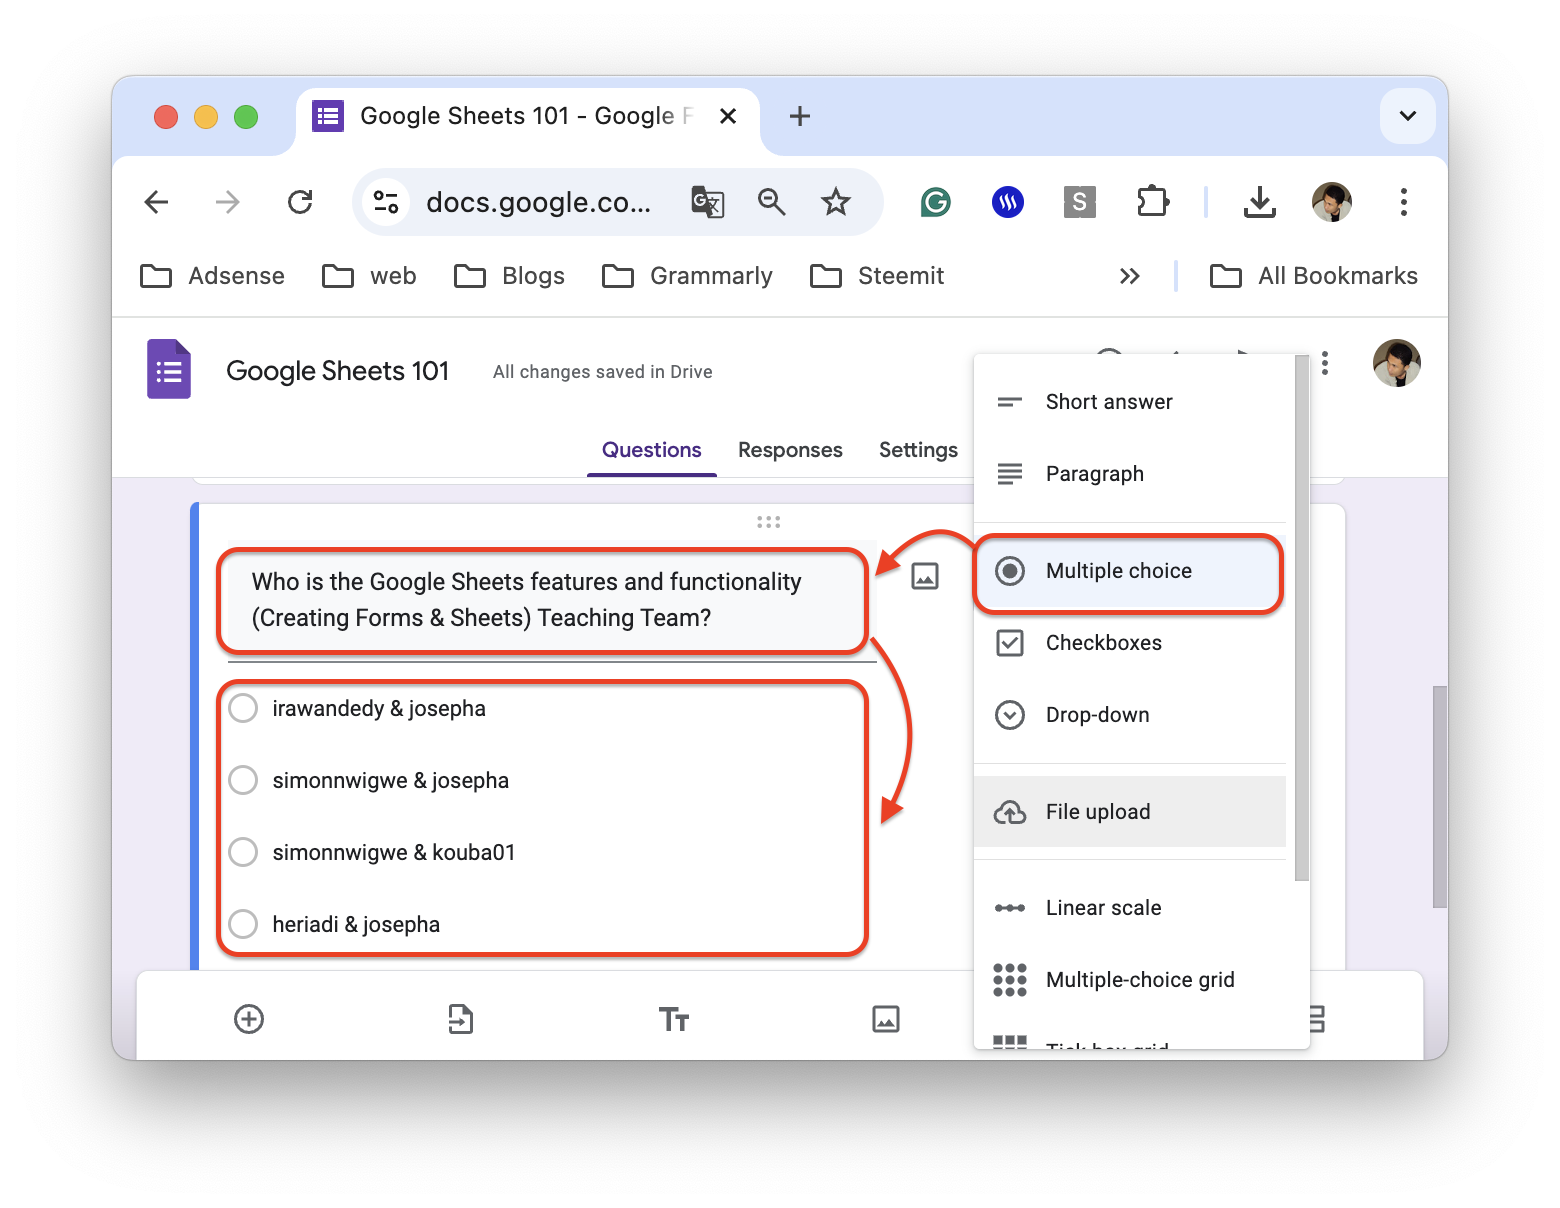Screen dimensions: 1560x1208
Task: Open the gray S extension
Action: (1079, 202)
